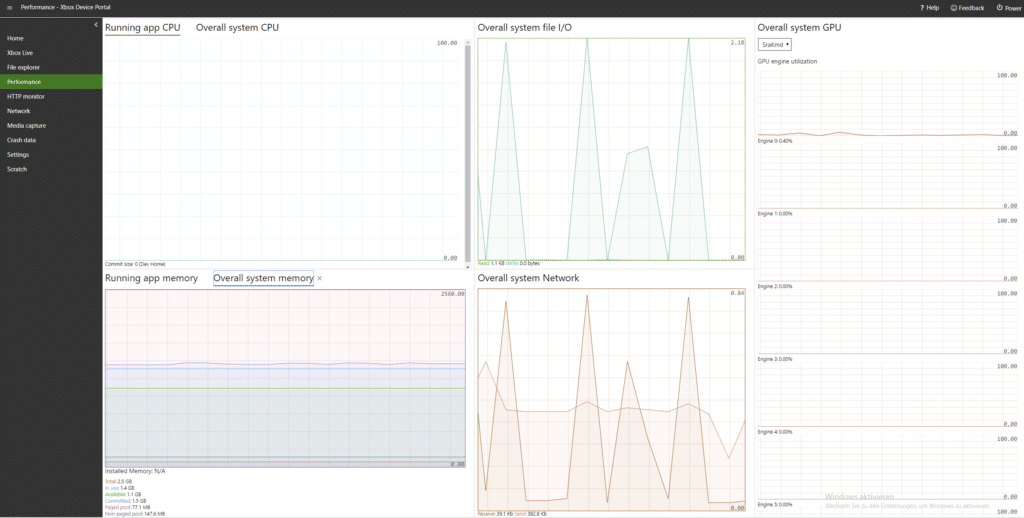The width and height of the screenshot is (1024, 518).
Task: Open Crash data in the sidebar
Action: coord(51,140)
